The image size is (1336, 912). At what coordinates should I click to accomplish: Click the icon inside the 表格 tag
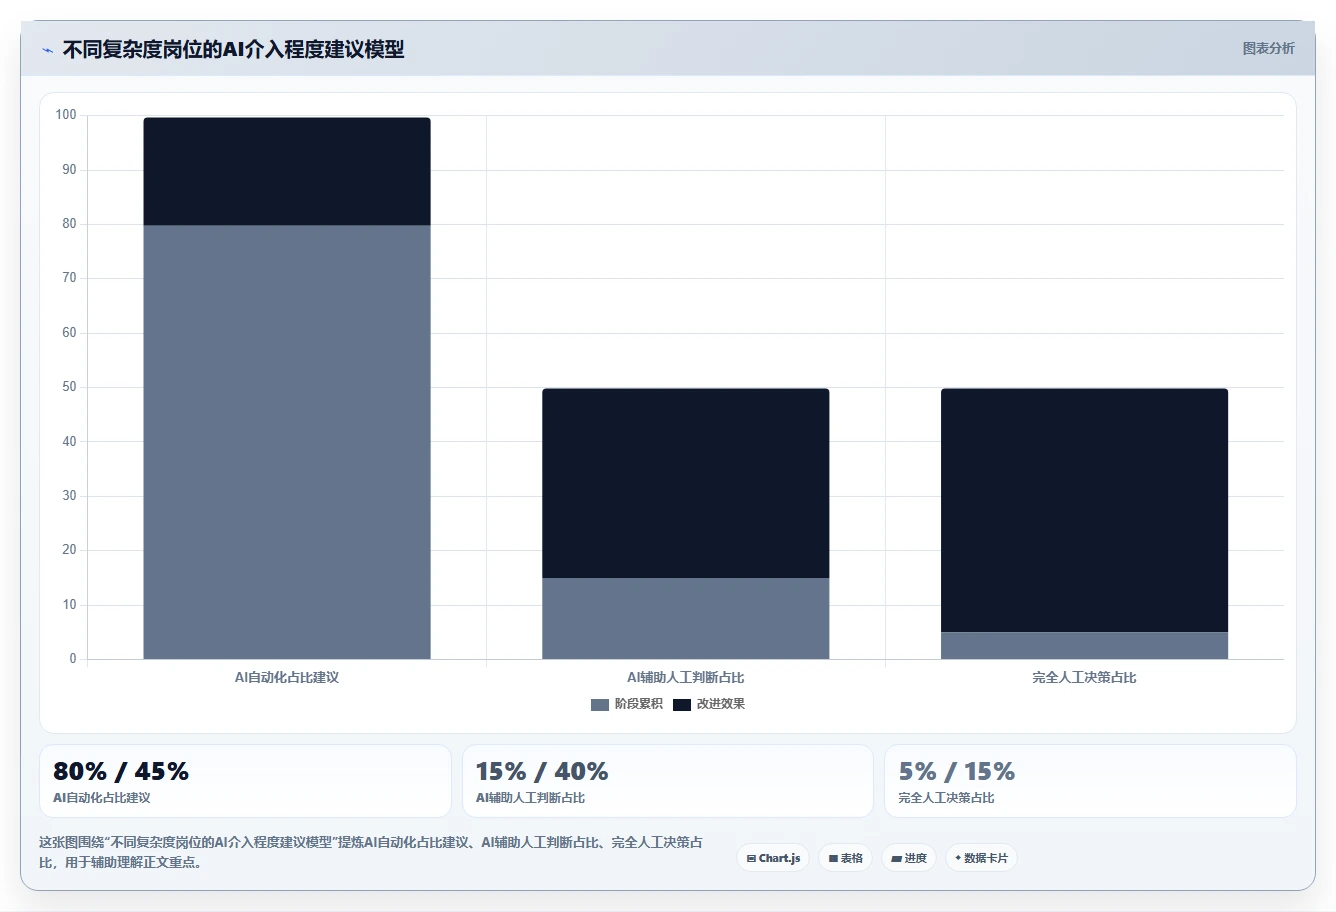[833, 858]
